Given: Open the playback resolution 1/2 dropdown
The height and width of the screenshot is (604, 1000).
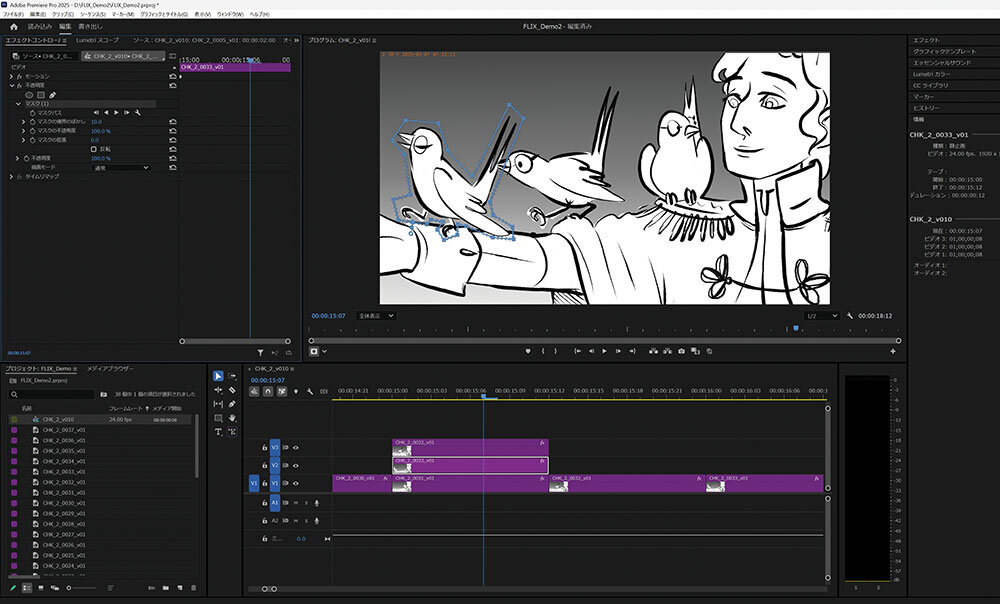Looking at the screenshot, I should click(821, 316).
